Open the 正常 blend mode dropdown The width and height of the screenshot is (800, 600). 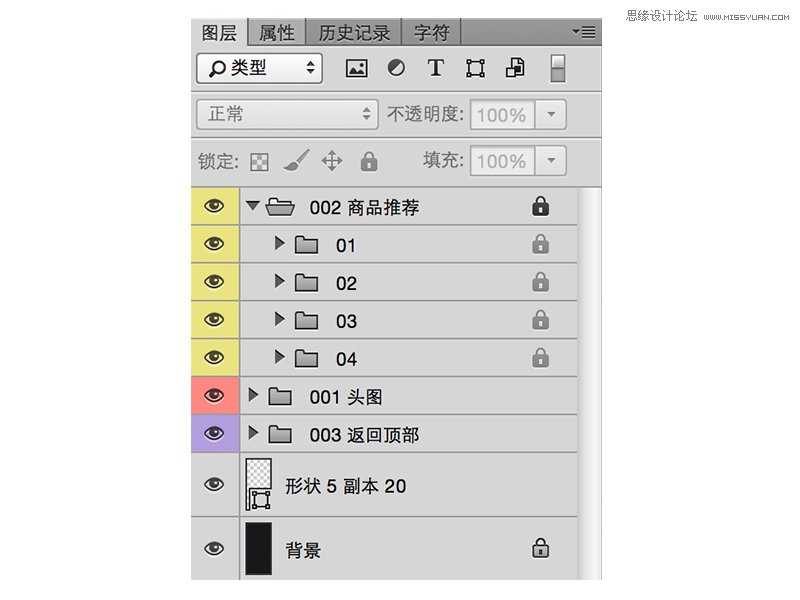click(287, 114)
